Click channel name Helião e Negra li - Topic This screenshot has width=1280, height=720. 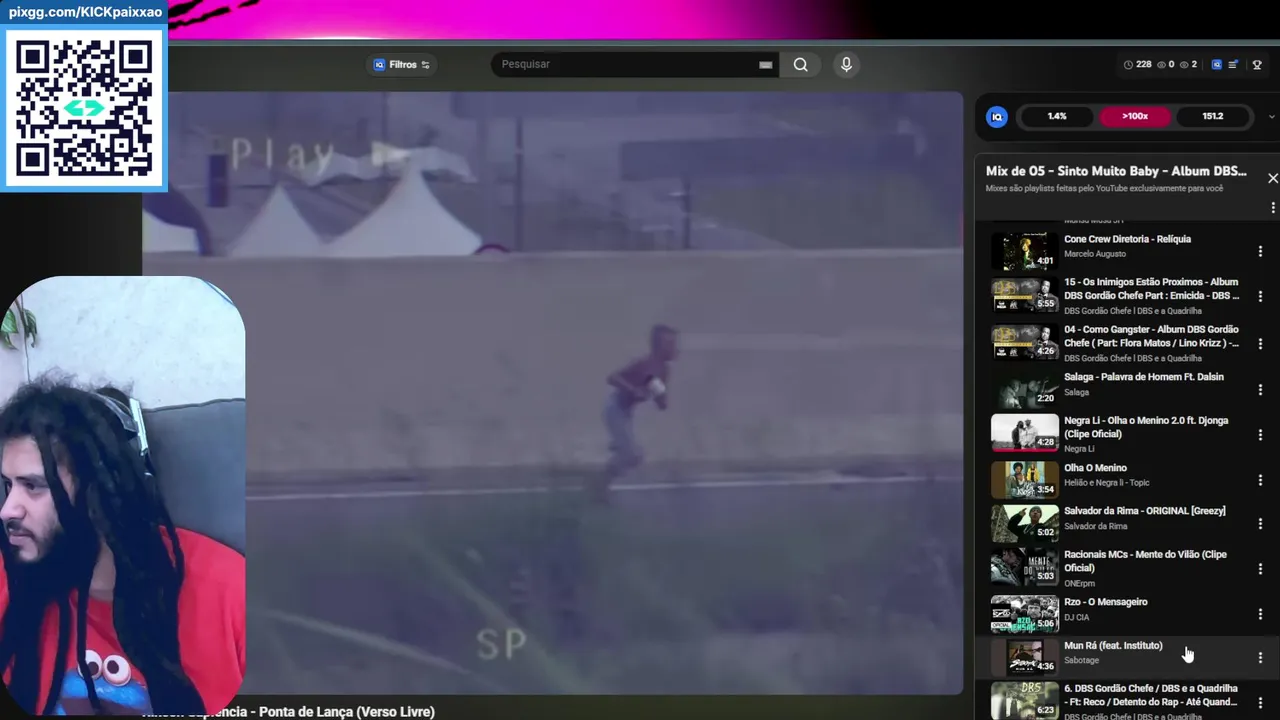1107,483
